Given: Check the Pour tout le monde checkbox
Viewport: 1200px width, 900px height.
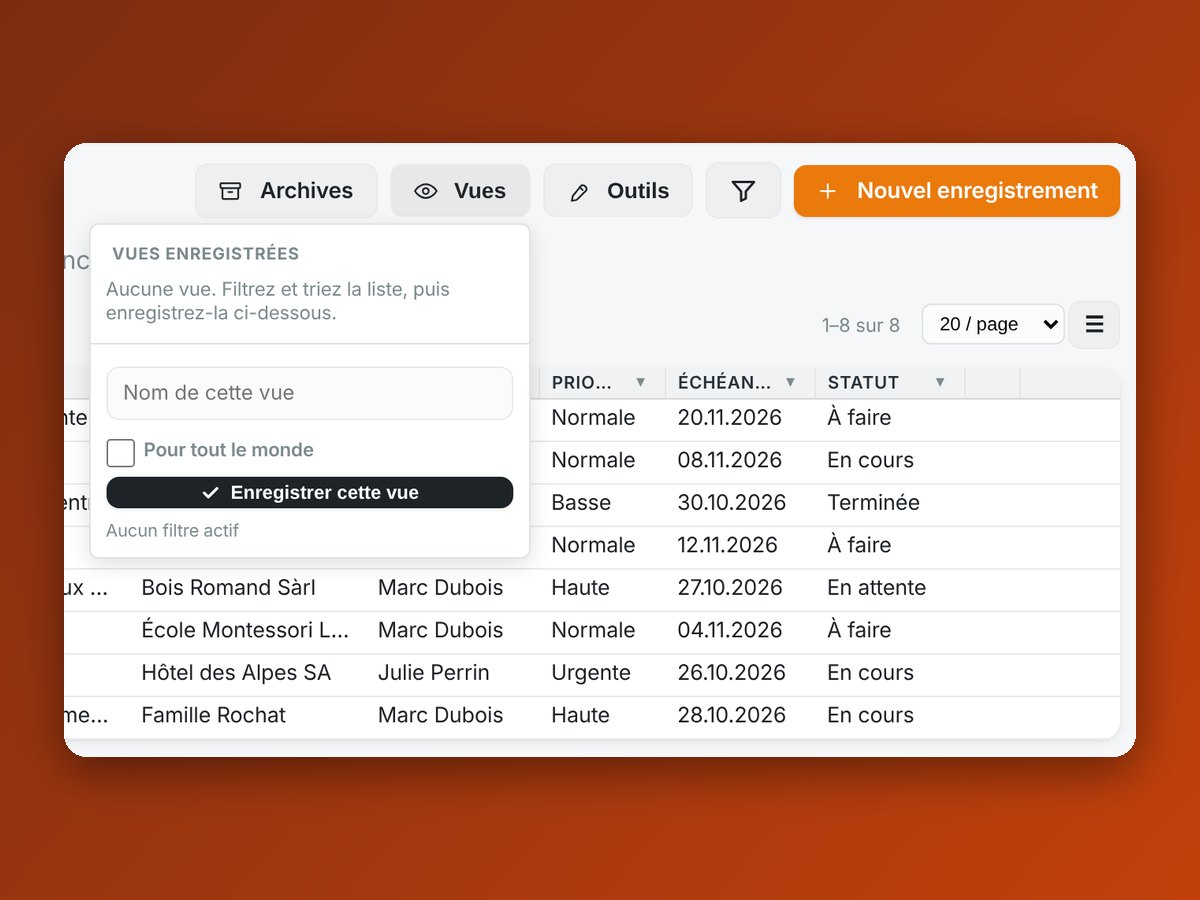Looking at the screenshot, I should [x=121, y=452].
